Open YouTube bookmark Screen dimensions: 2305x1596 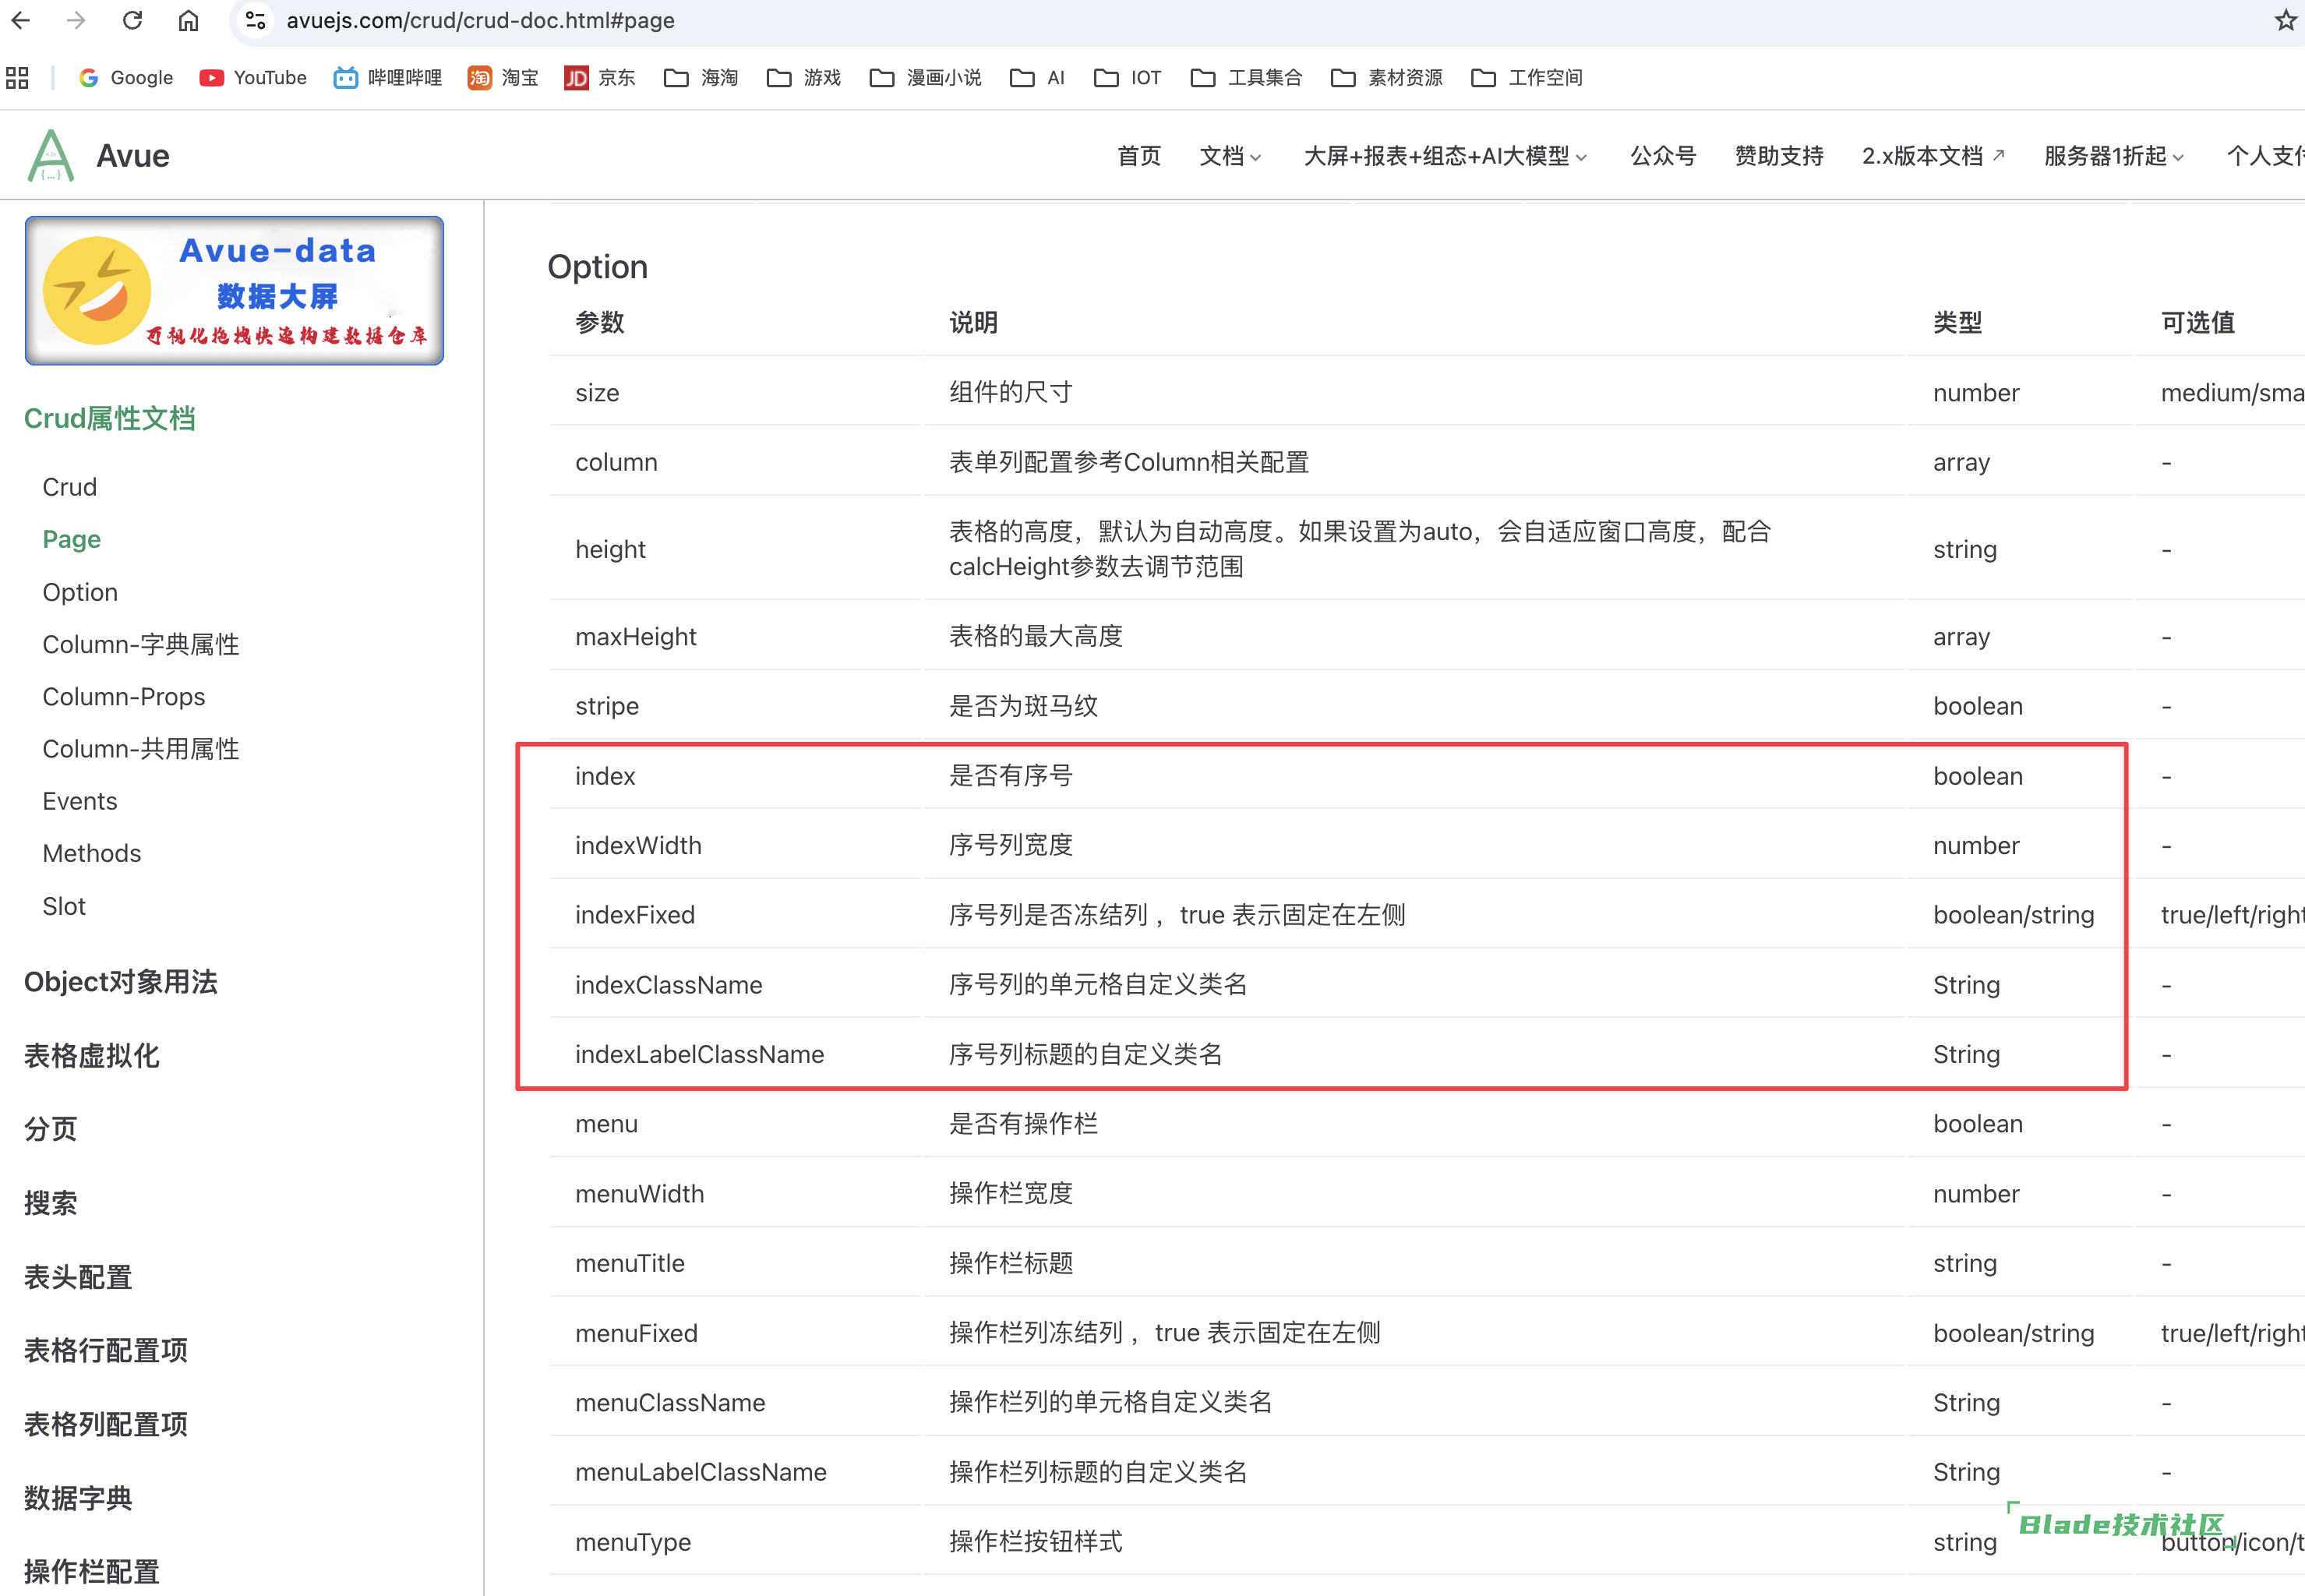coord(253,78)
